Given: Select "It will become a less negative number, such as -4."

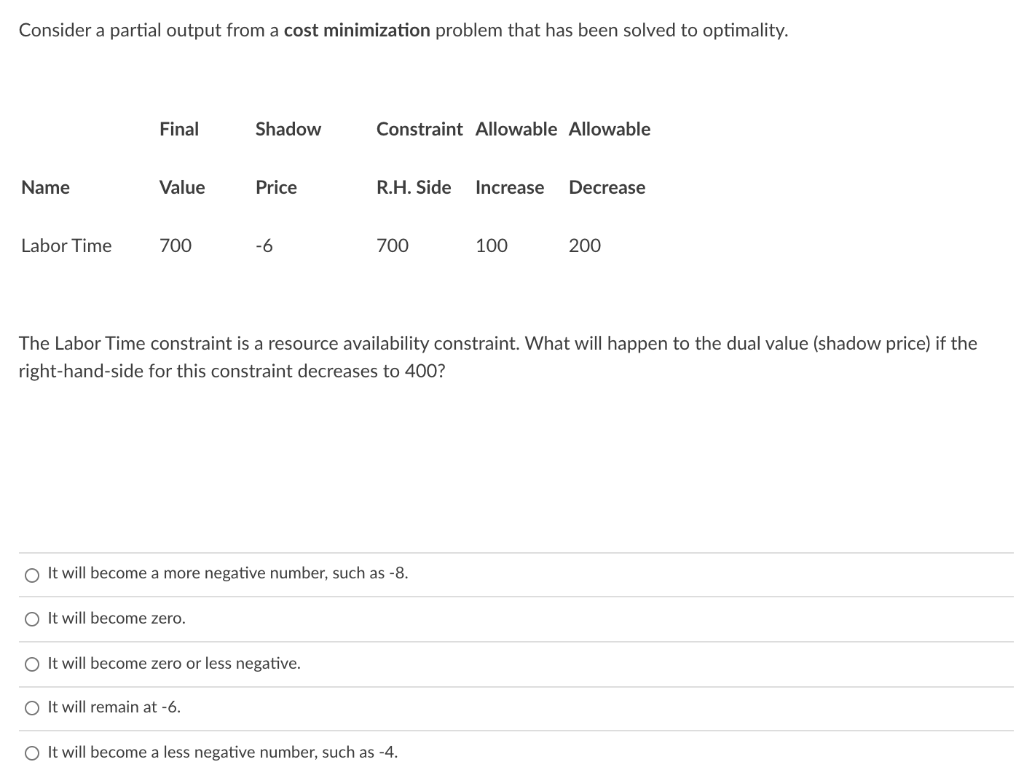Looking at the screenshot, I should [32, 751].
